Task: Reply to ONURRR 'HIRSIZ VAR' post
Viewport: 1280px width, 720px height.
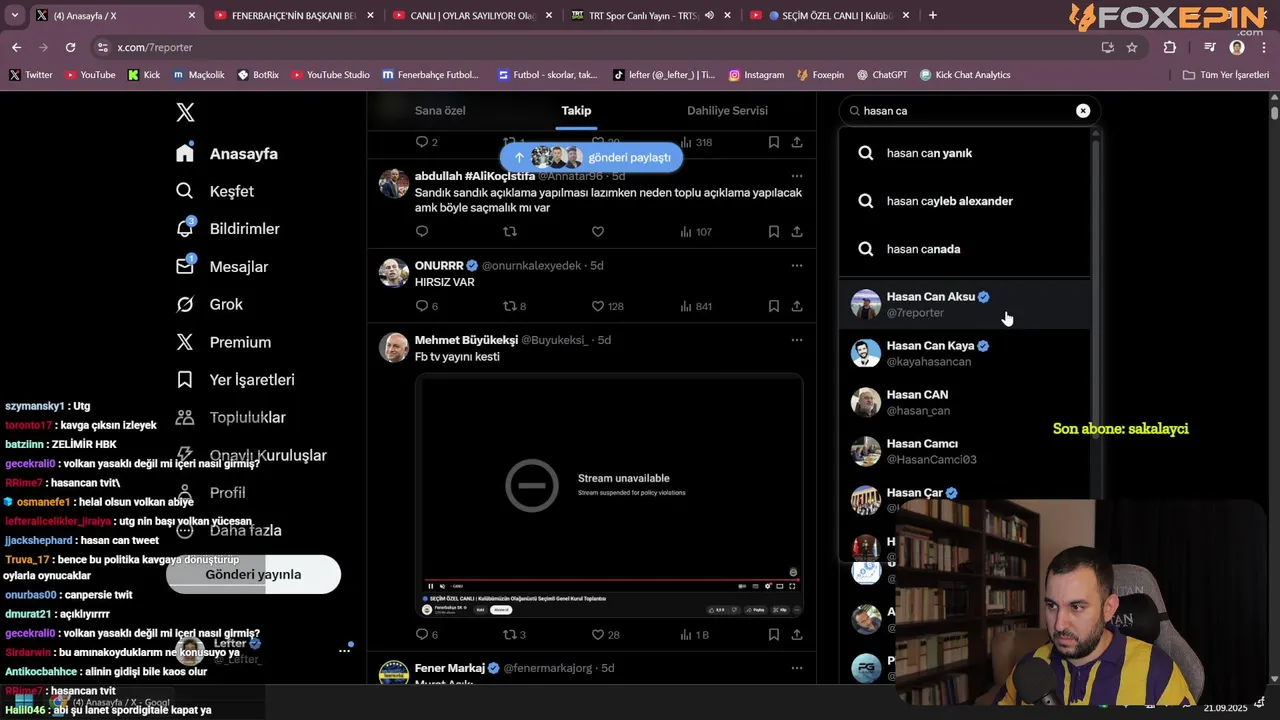Action: point(427,306)
